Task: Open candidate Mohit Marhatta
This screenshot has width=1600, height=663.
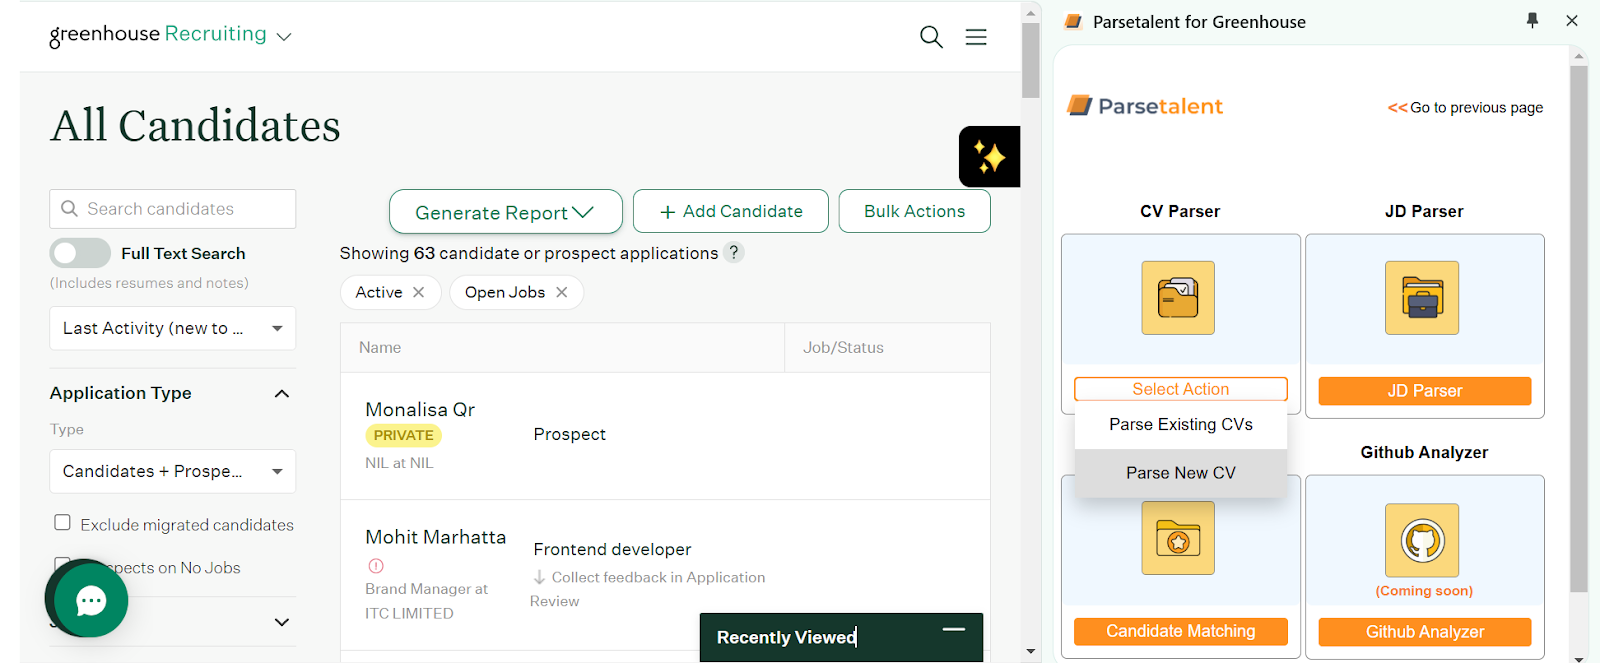Action: point(435,537)
